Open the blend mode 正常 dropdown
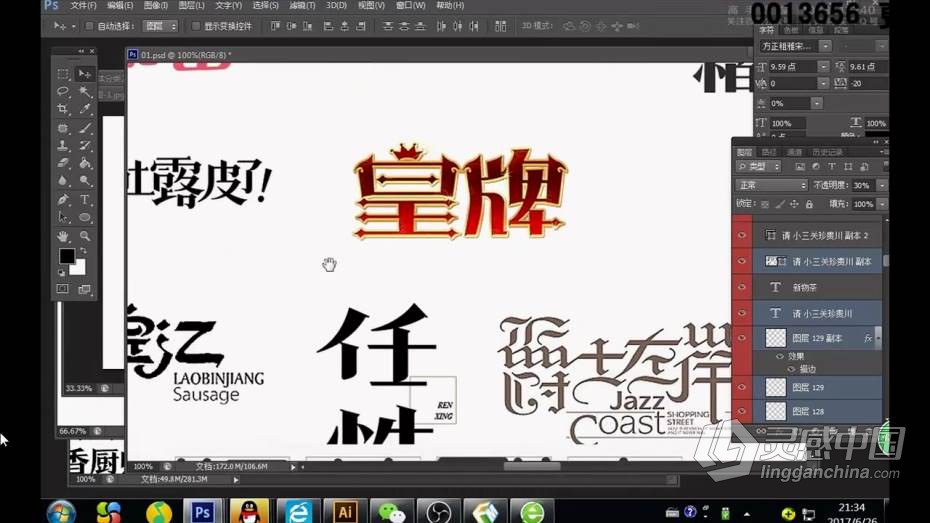The width and height of the screenshot is (930, 523). coord(772,186)
